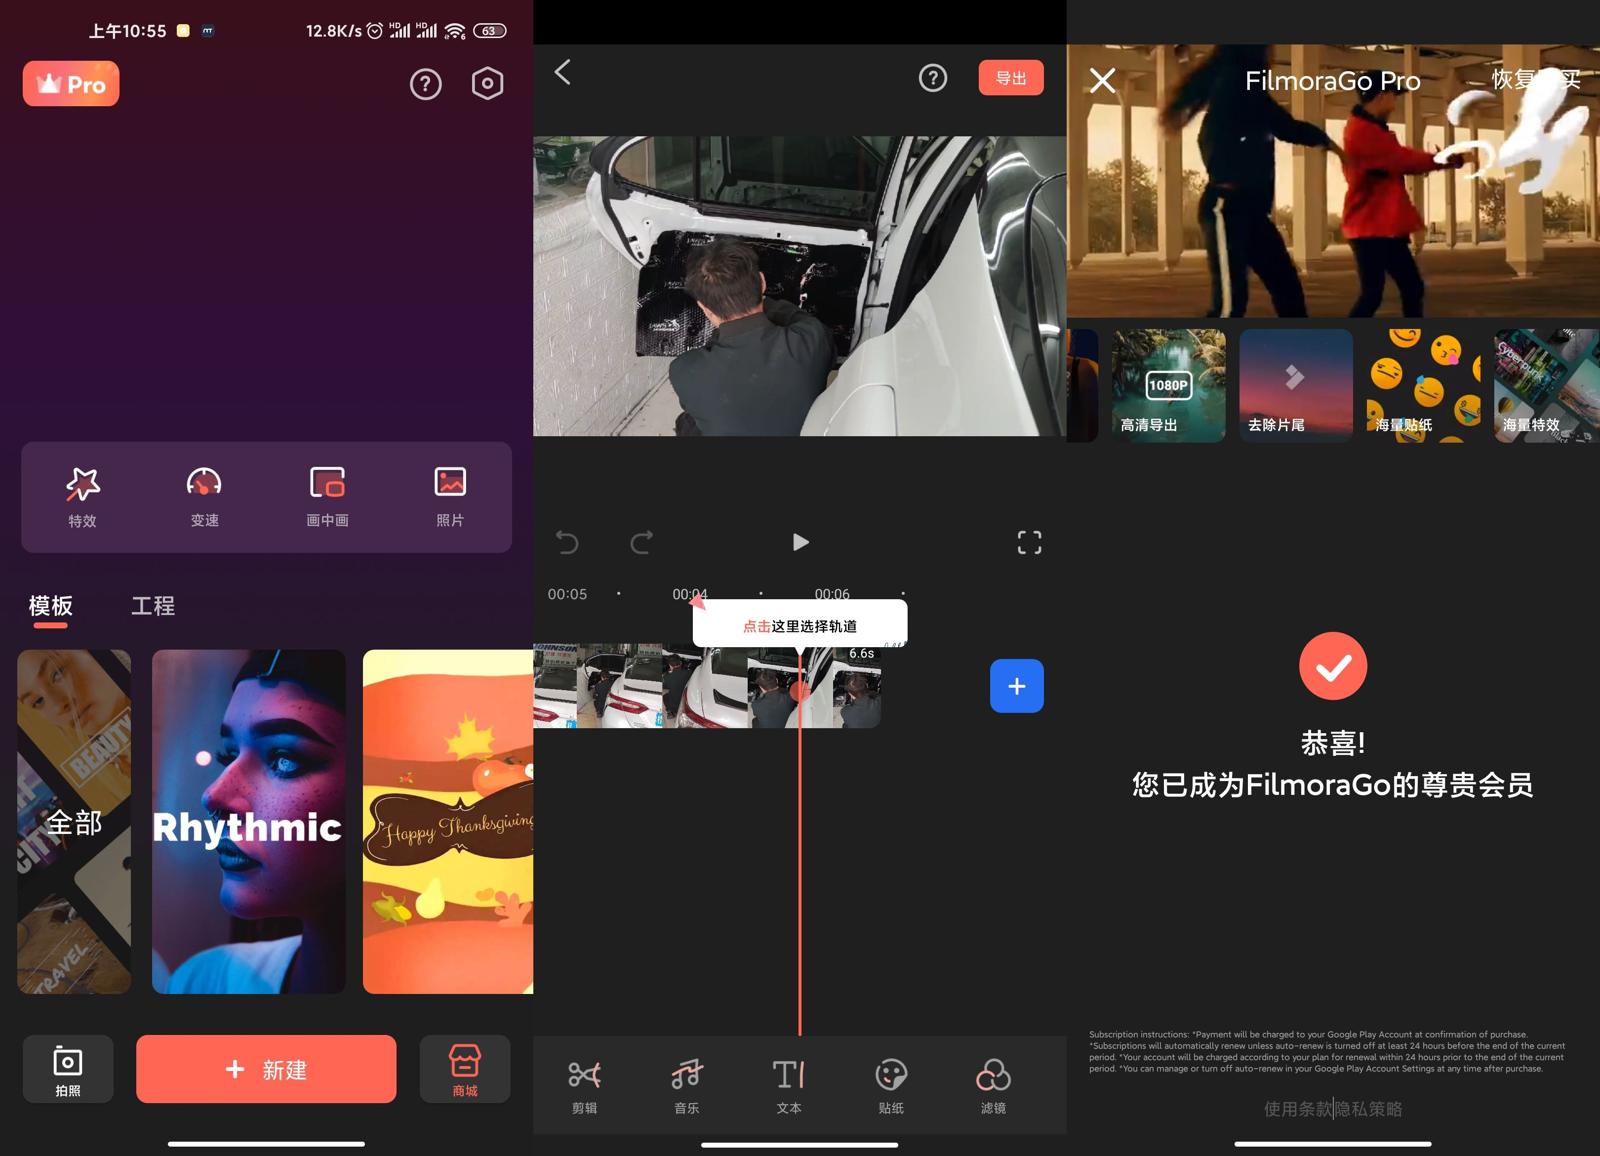Click the timeline clip strip
This screenshot has height=1156, width=1600.
pyautogui.click(x=707, y=686)
